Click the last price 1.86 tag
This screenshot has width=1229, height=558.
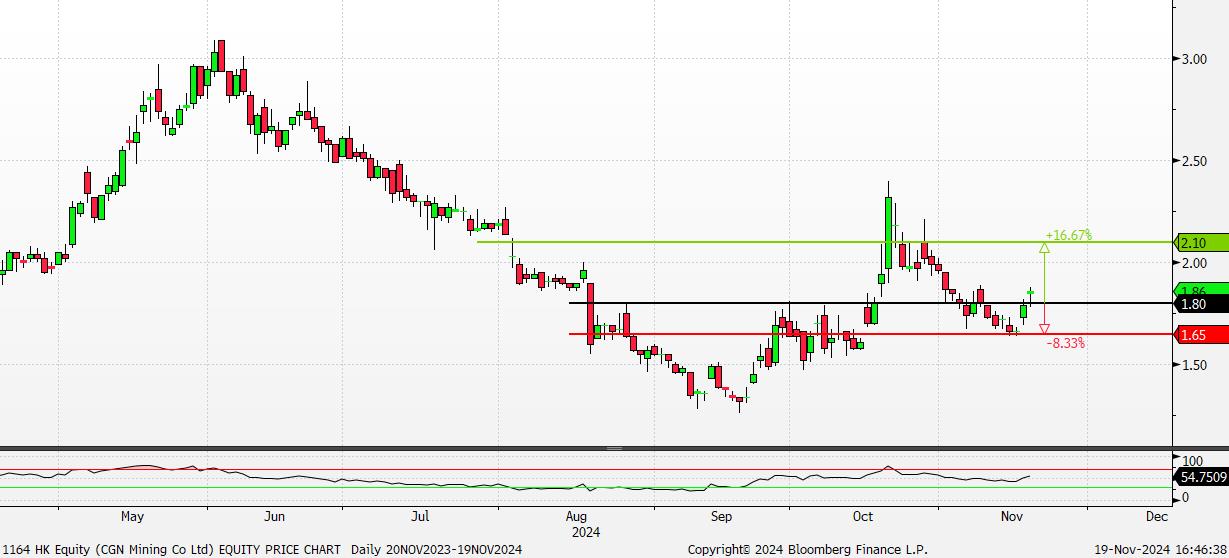[1194, 289]
